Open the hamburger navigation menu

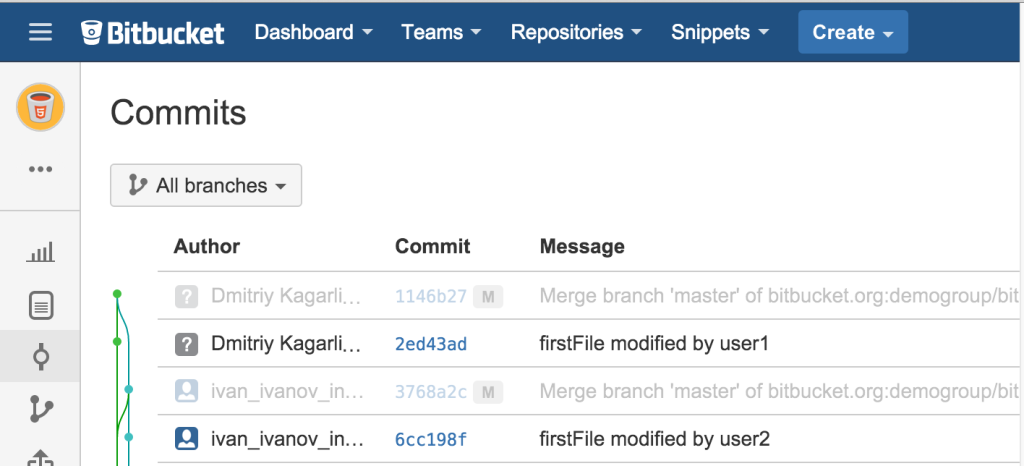click(x=40, y=32)
